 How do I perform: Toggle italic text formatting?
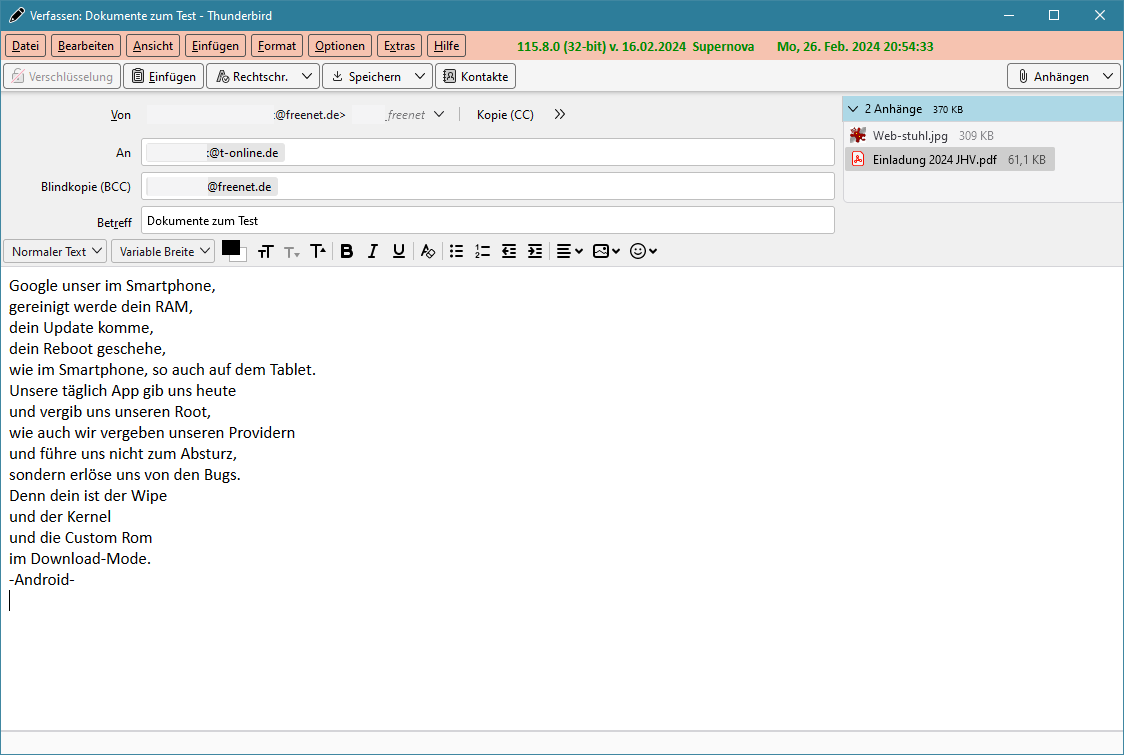click(x=373, y=251)
